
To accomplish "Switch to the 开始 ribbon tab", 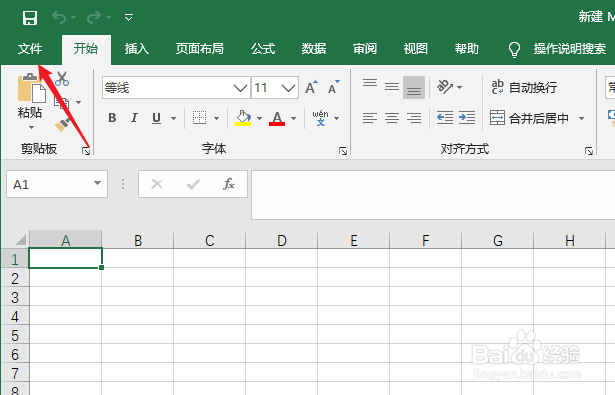I will tap(86, 49).
